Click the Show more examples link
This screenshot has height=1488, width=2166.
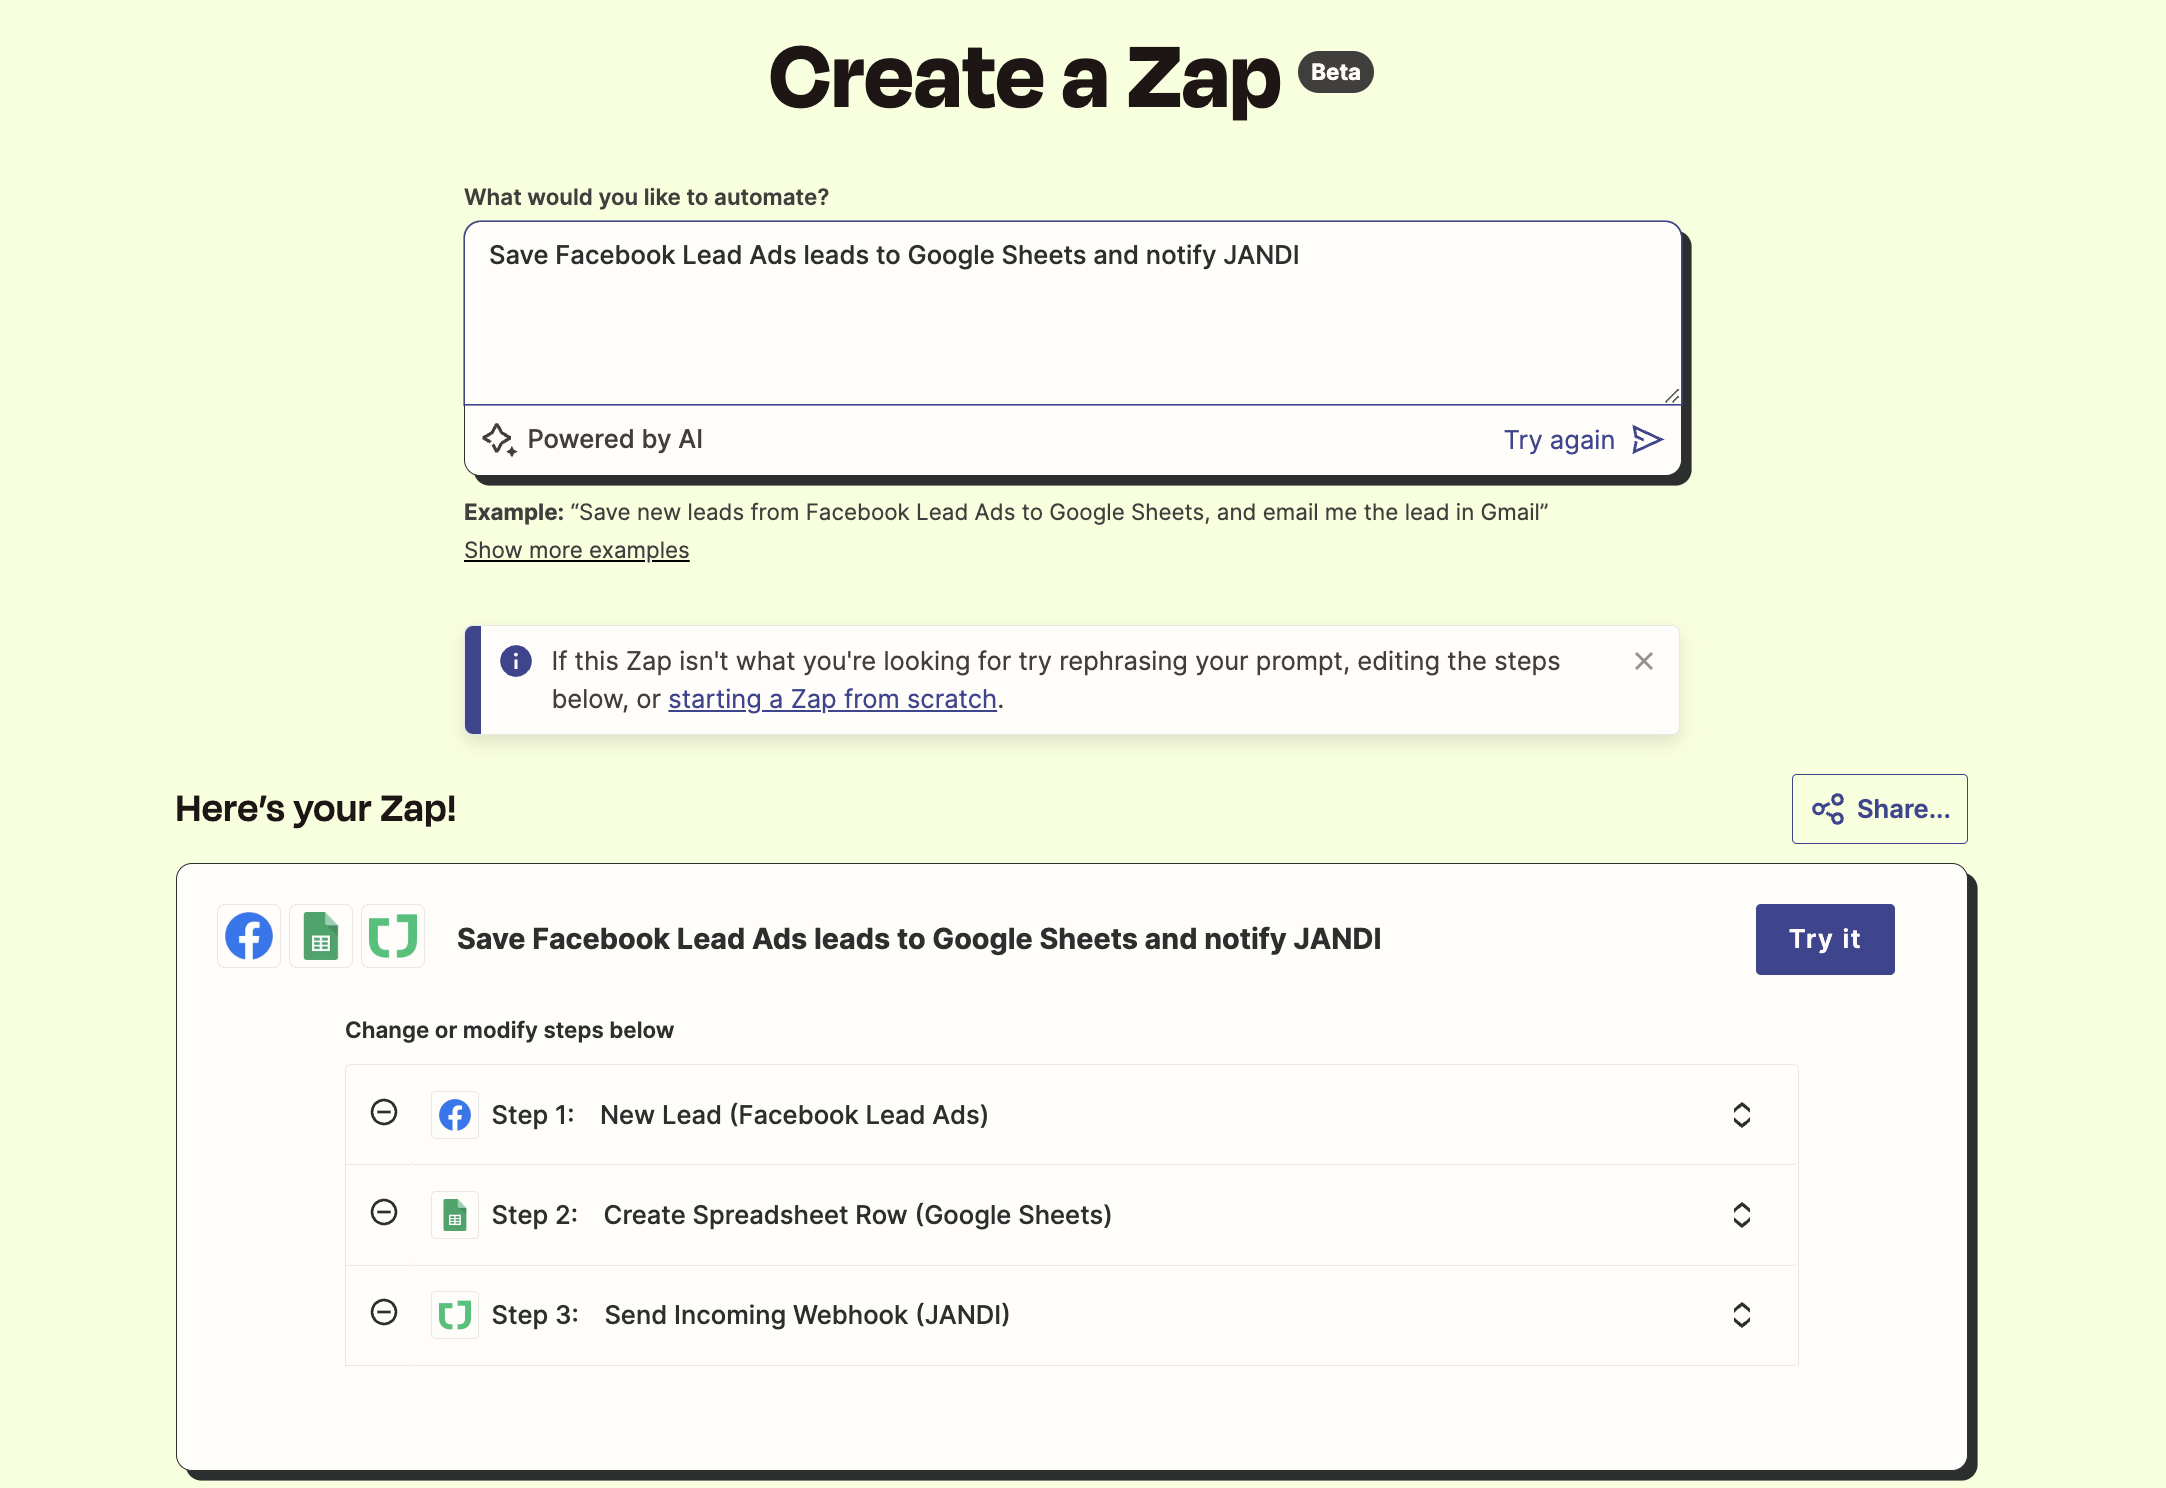(576, 550)
